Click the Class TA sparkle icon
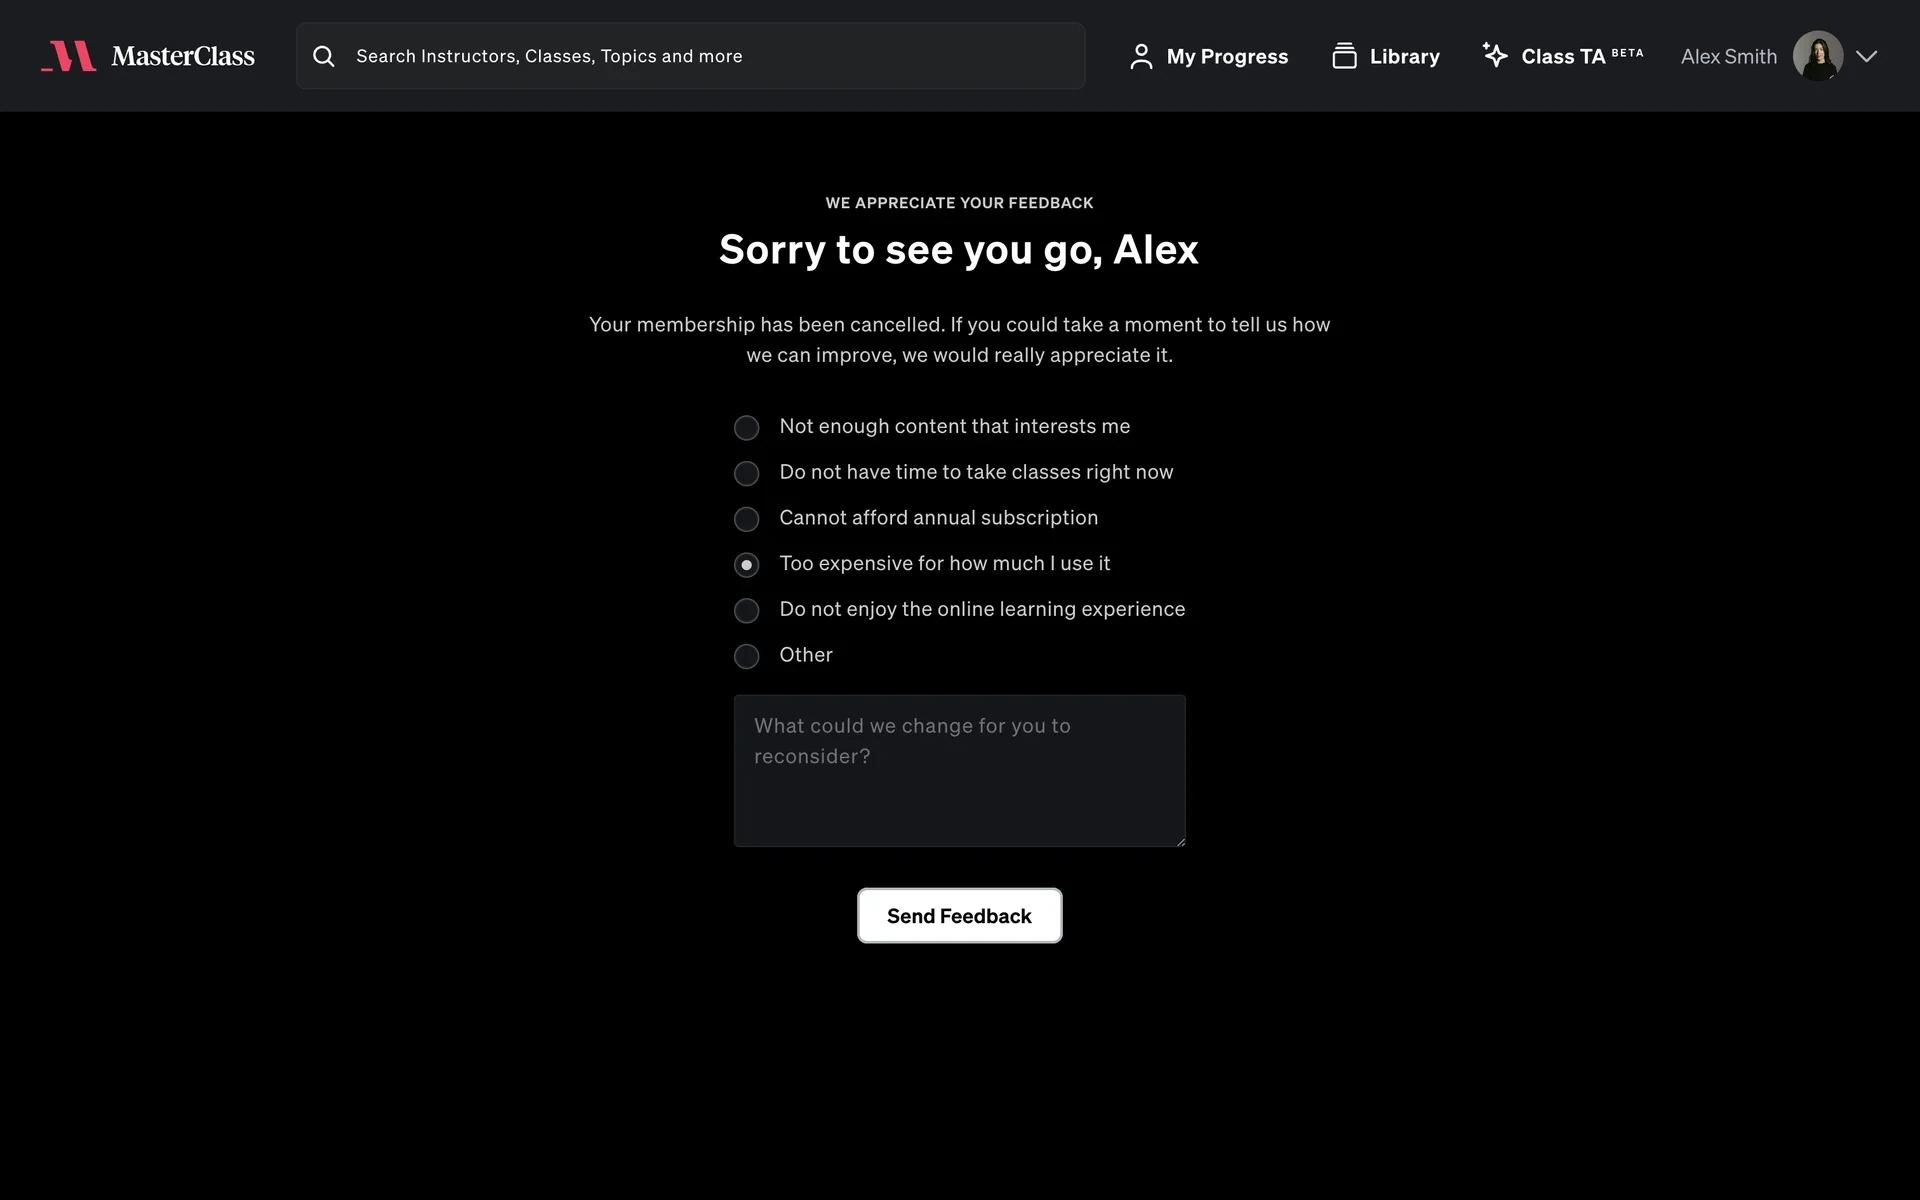This screenshot has height=1200, width=1920. point(1495,55)
